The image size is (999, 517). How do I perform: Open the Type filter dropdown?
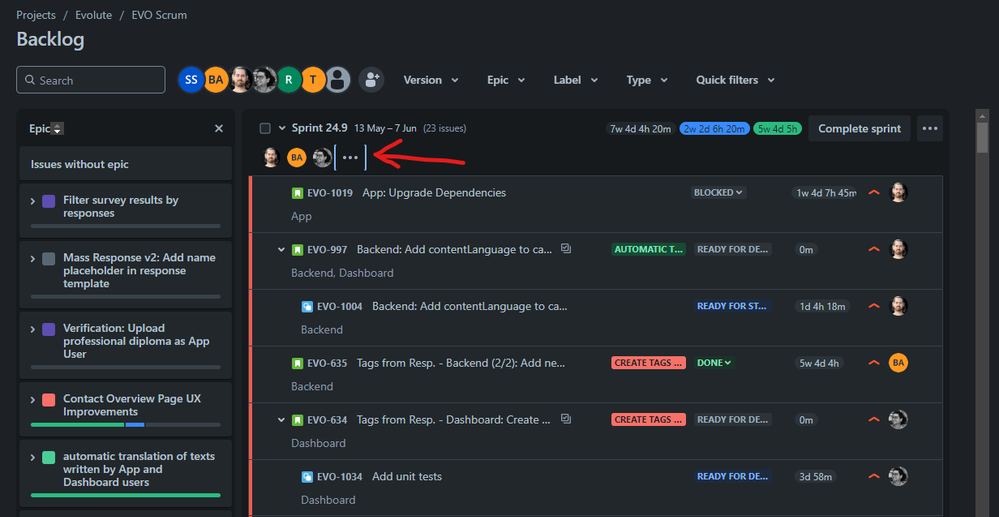point(647,80)
